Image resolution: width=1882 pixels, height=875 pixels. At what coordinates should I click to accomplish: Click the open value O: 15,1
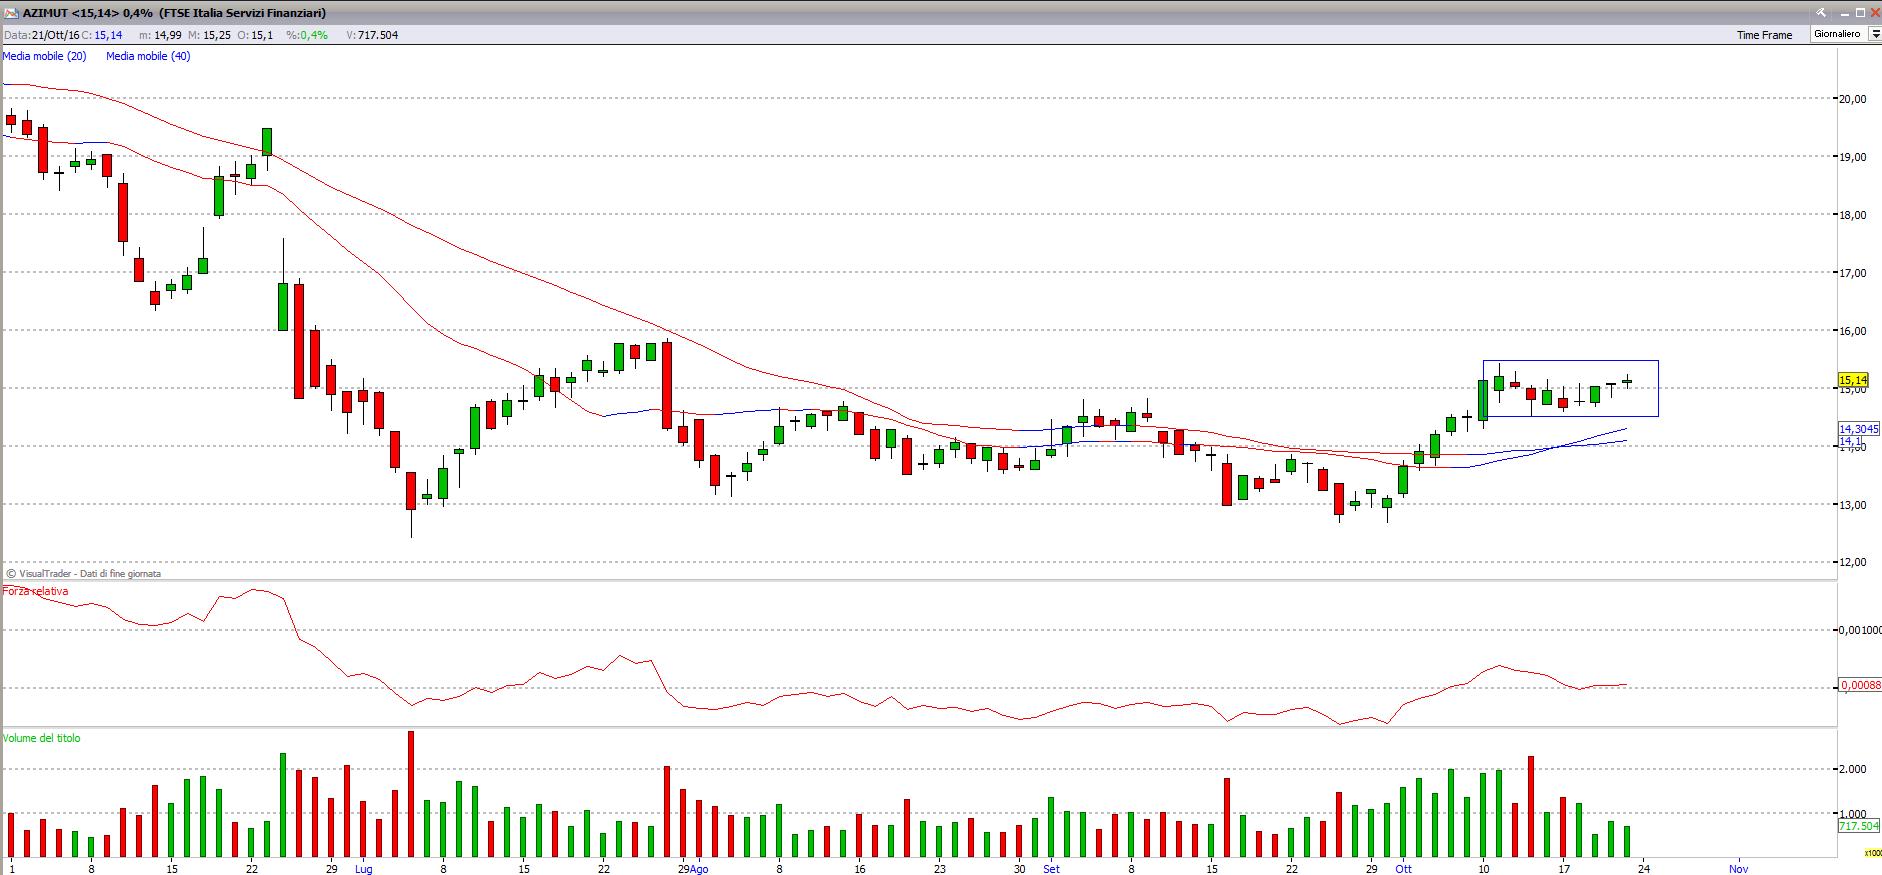coord(256,35)
